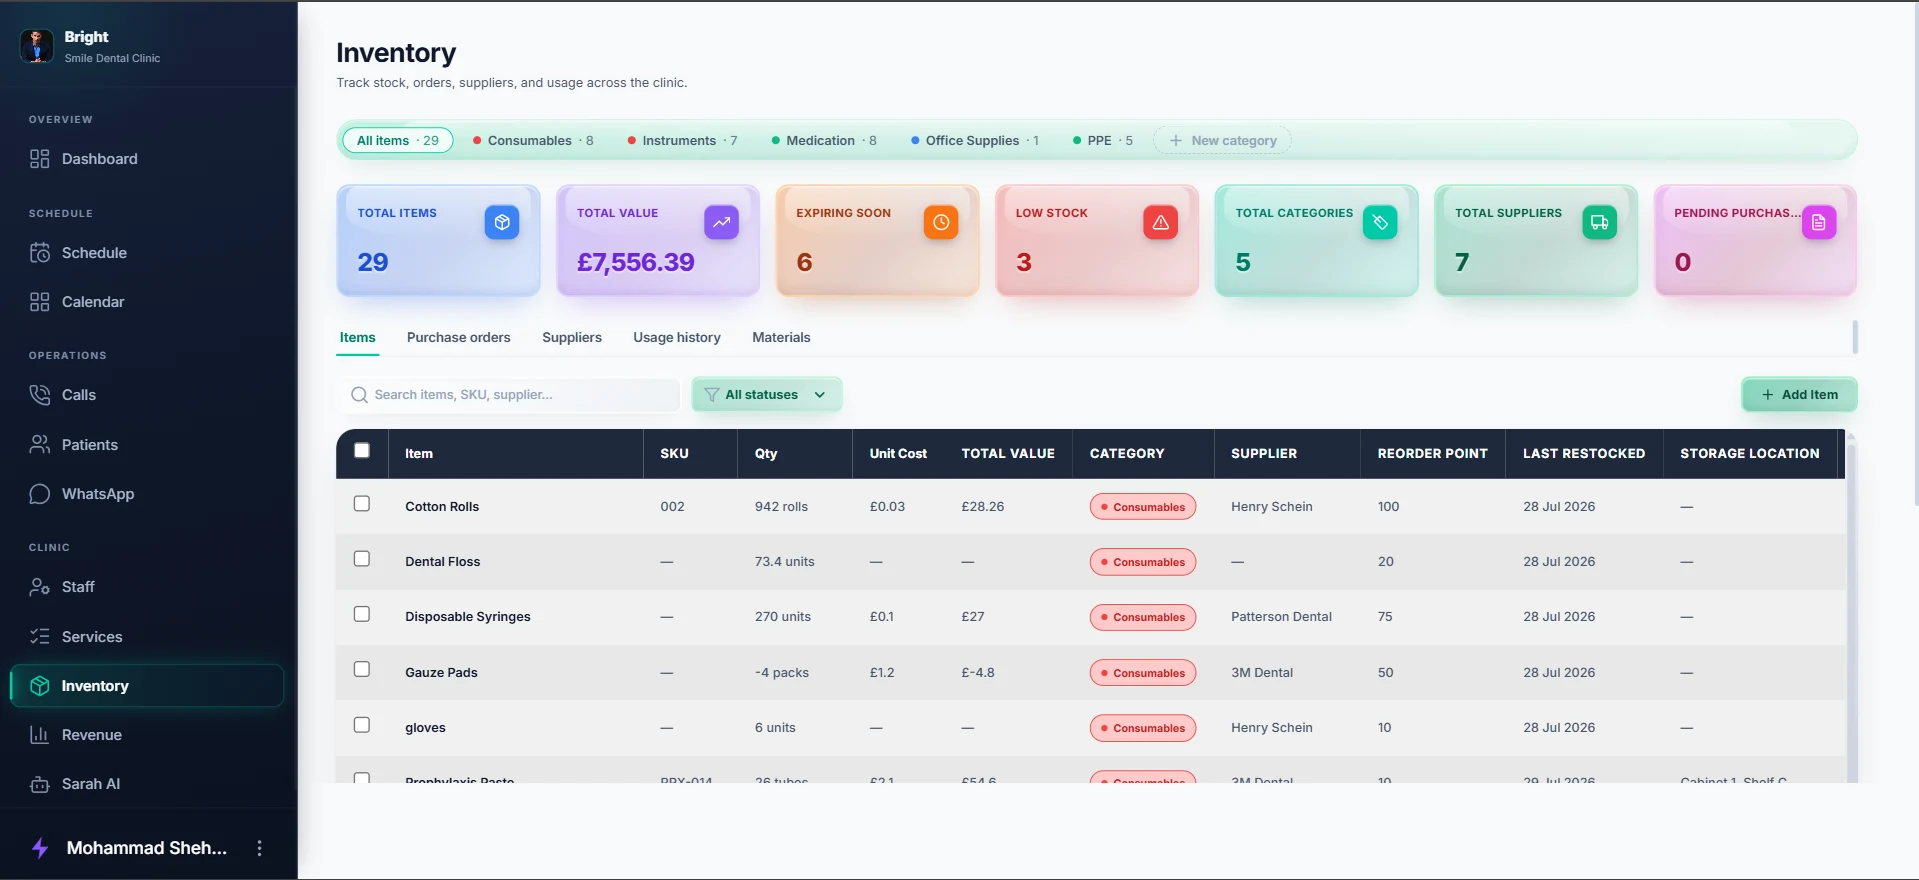The height and width of the screenshot is (880, 1919).
Task: Open the three-dot menu beside Mohammad Sheh...
Action: pyautogui.click(x=260, y=848)
